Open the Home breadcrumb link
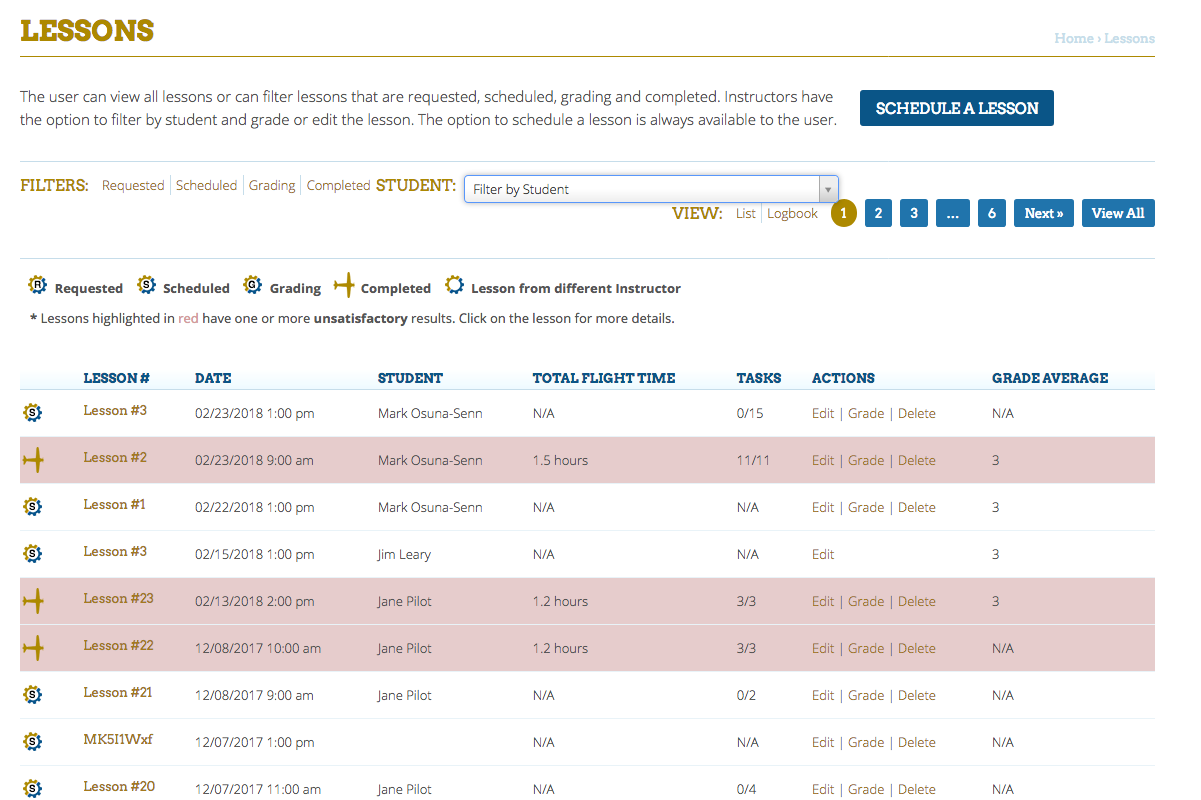The height and width of the screenshot is (800, 1201). tap(1073, 39)
